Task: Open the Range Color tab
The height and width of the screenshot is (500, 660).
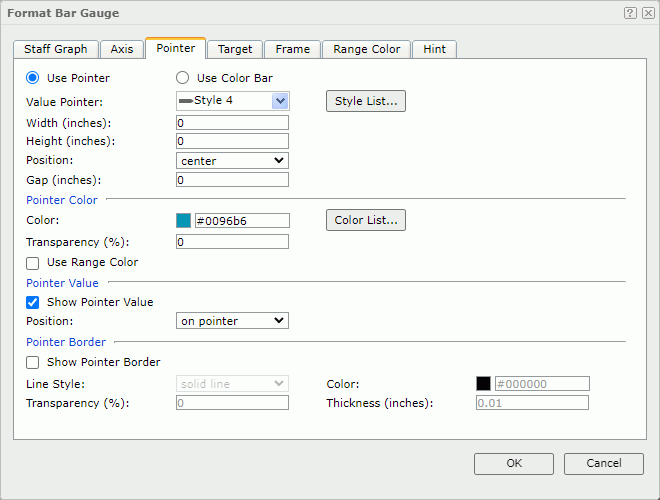Action: [x=367, y=49]
